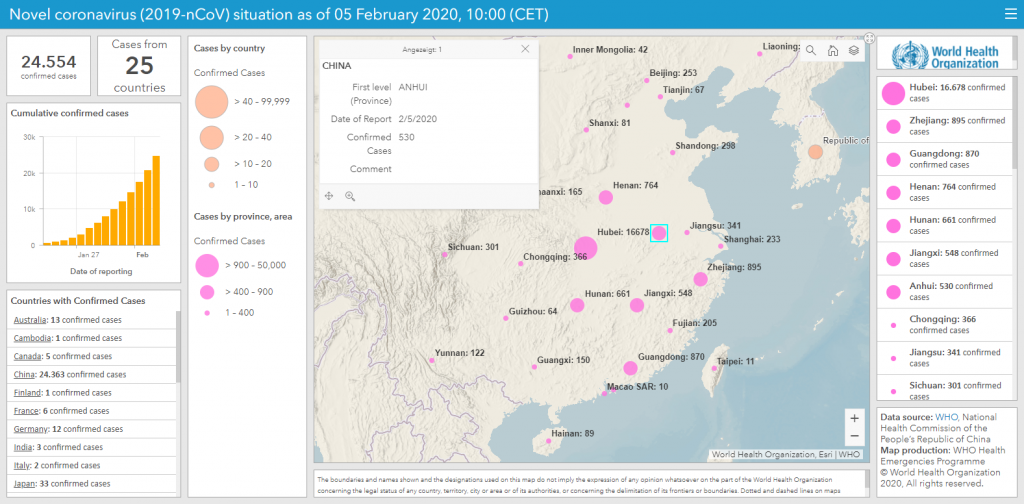Click the pan-to icon in popup
This screenshot has width=1024, height=504.
tap(328, 196)
